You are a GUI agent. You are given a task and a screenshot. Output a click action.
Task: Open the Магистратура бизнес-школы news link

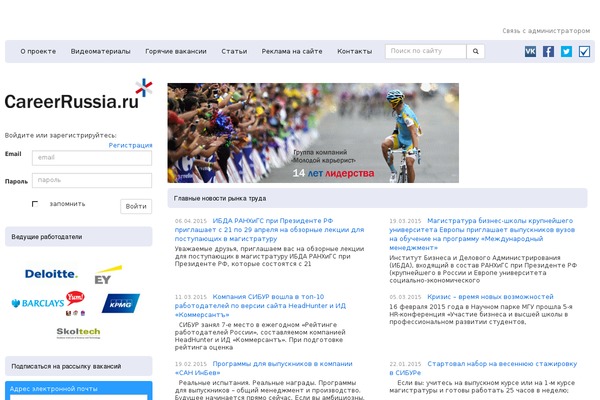(482, 234)
